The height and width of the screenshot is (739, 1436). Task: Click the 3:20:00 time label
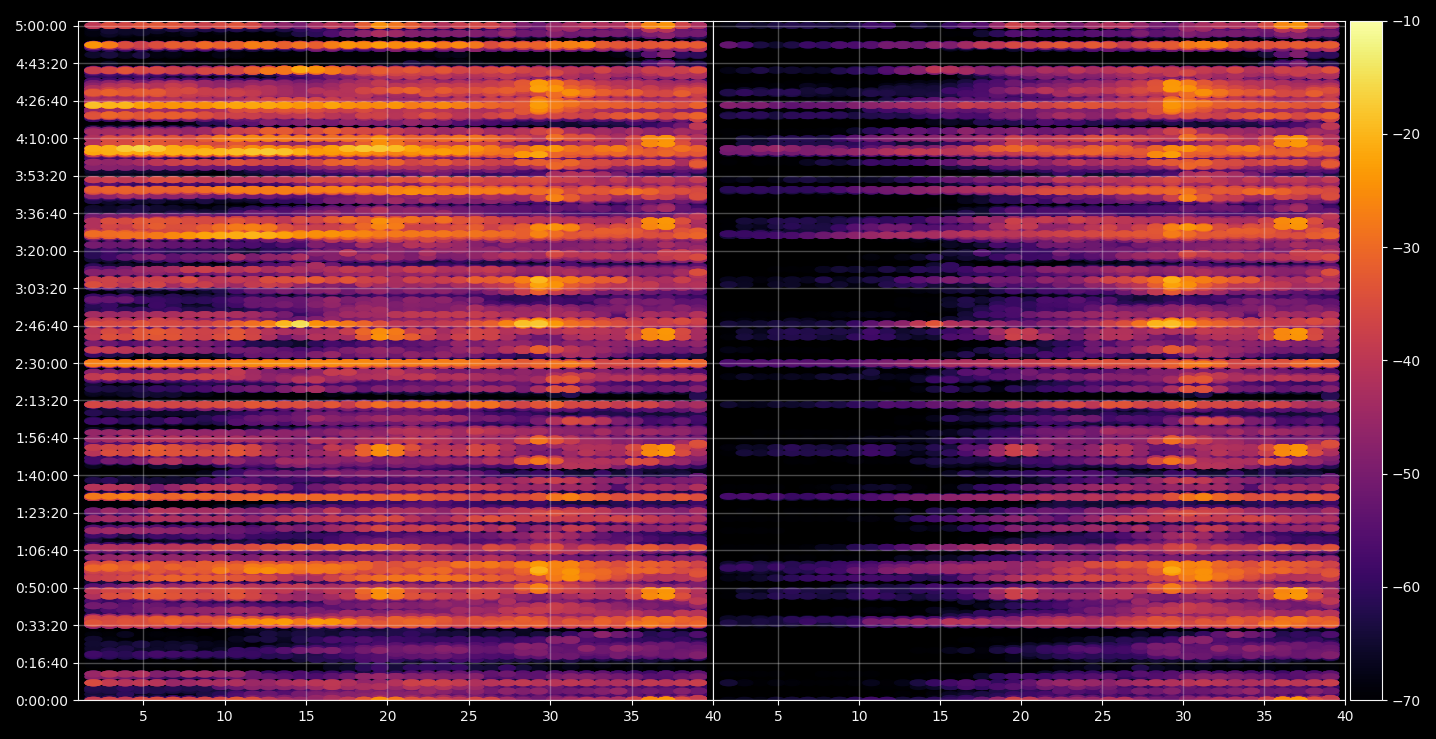tap(41, 251)
